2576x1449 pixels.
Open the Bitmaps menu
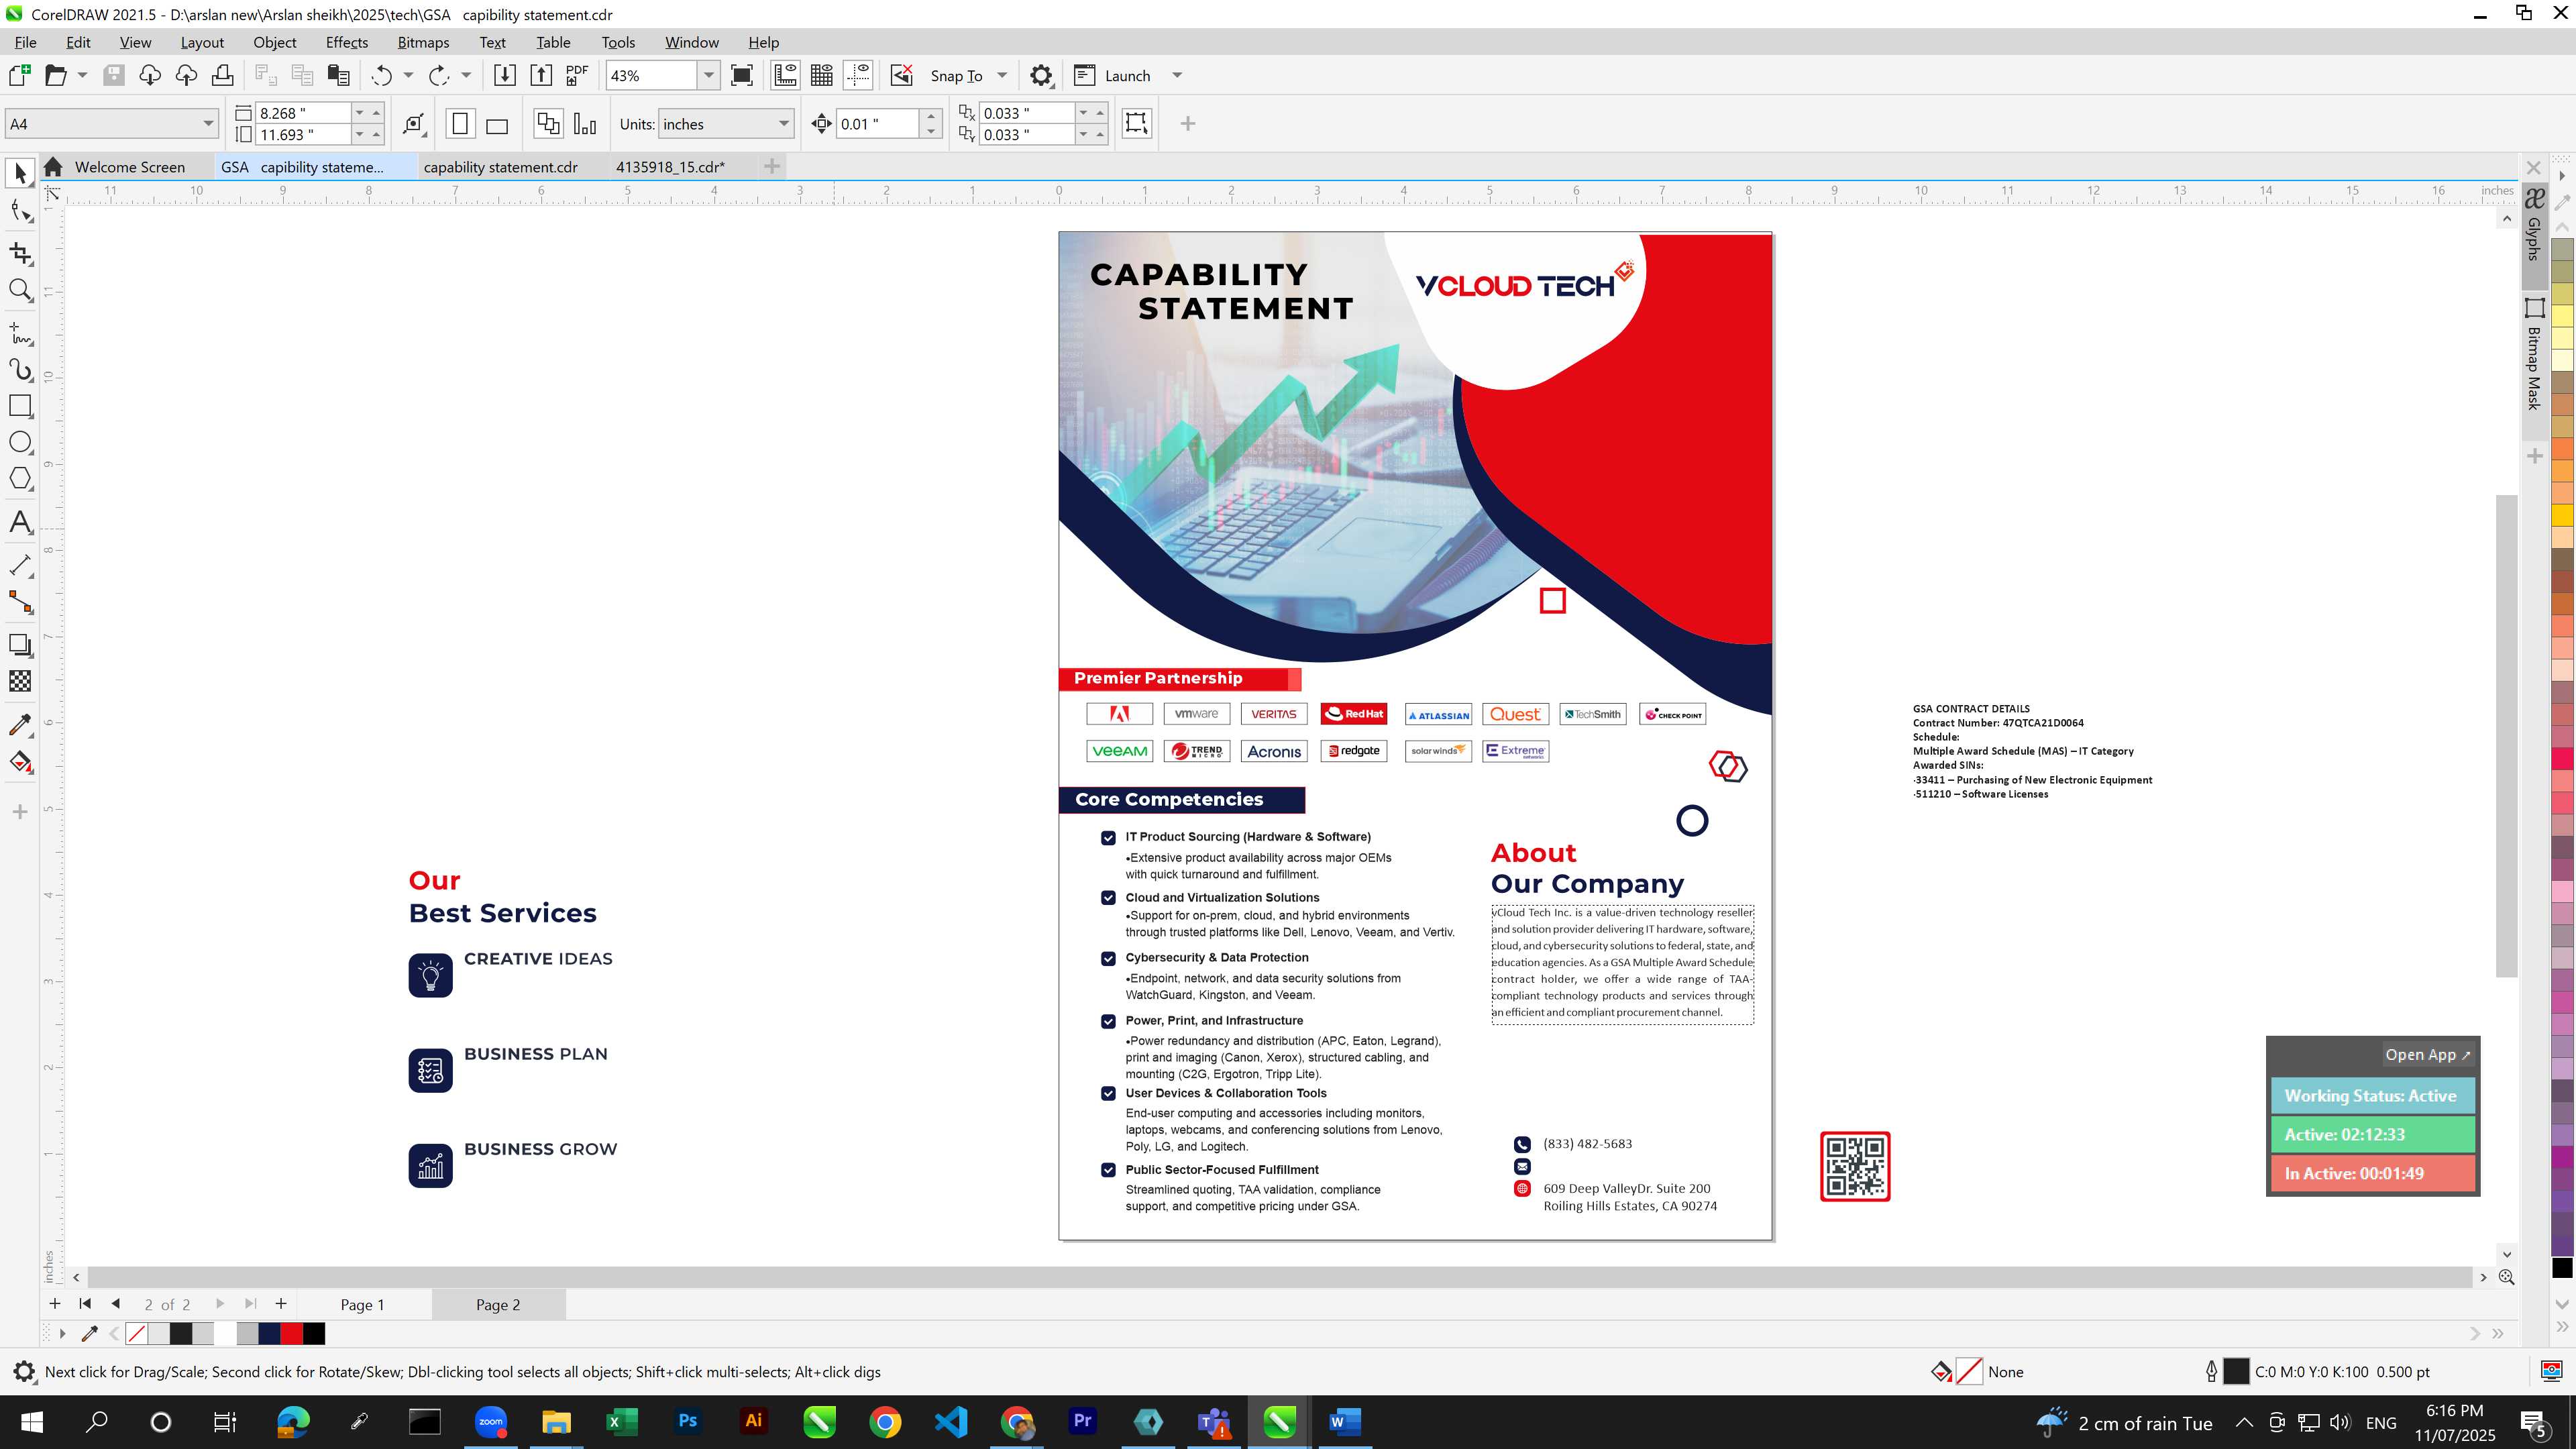423,42
